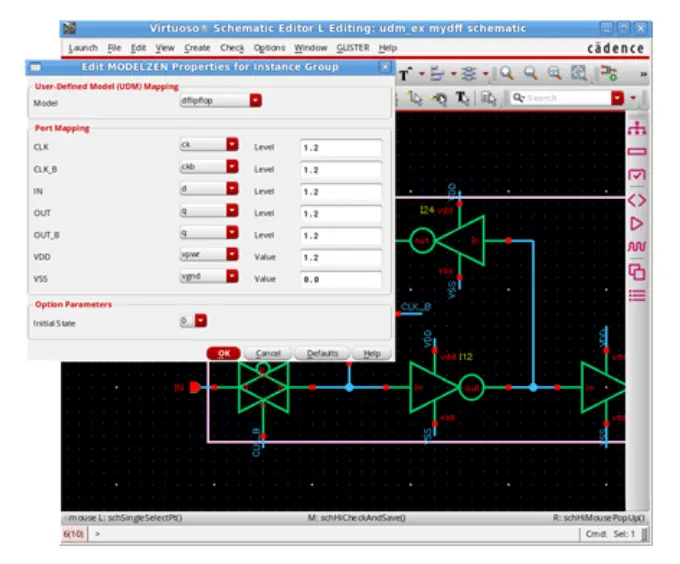Open the Launch menu
The height and width of the screenshot is (564, 680).
pyautogui.click(x=83, y=48)
